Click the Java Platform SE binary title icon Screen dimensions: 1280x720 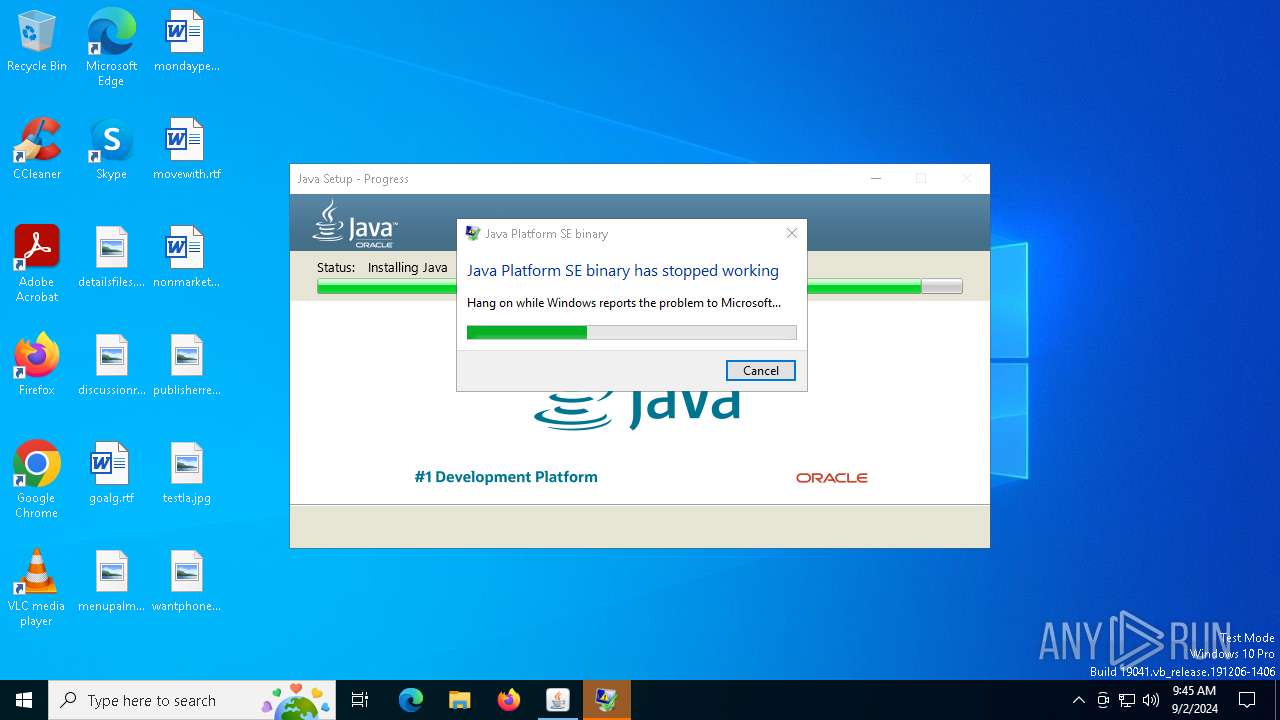coord(473,233)
